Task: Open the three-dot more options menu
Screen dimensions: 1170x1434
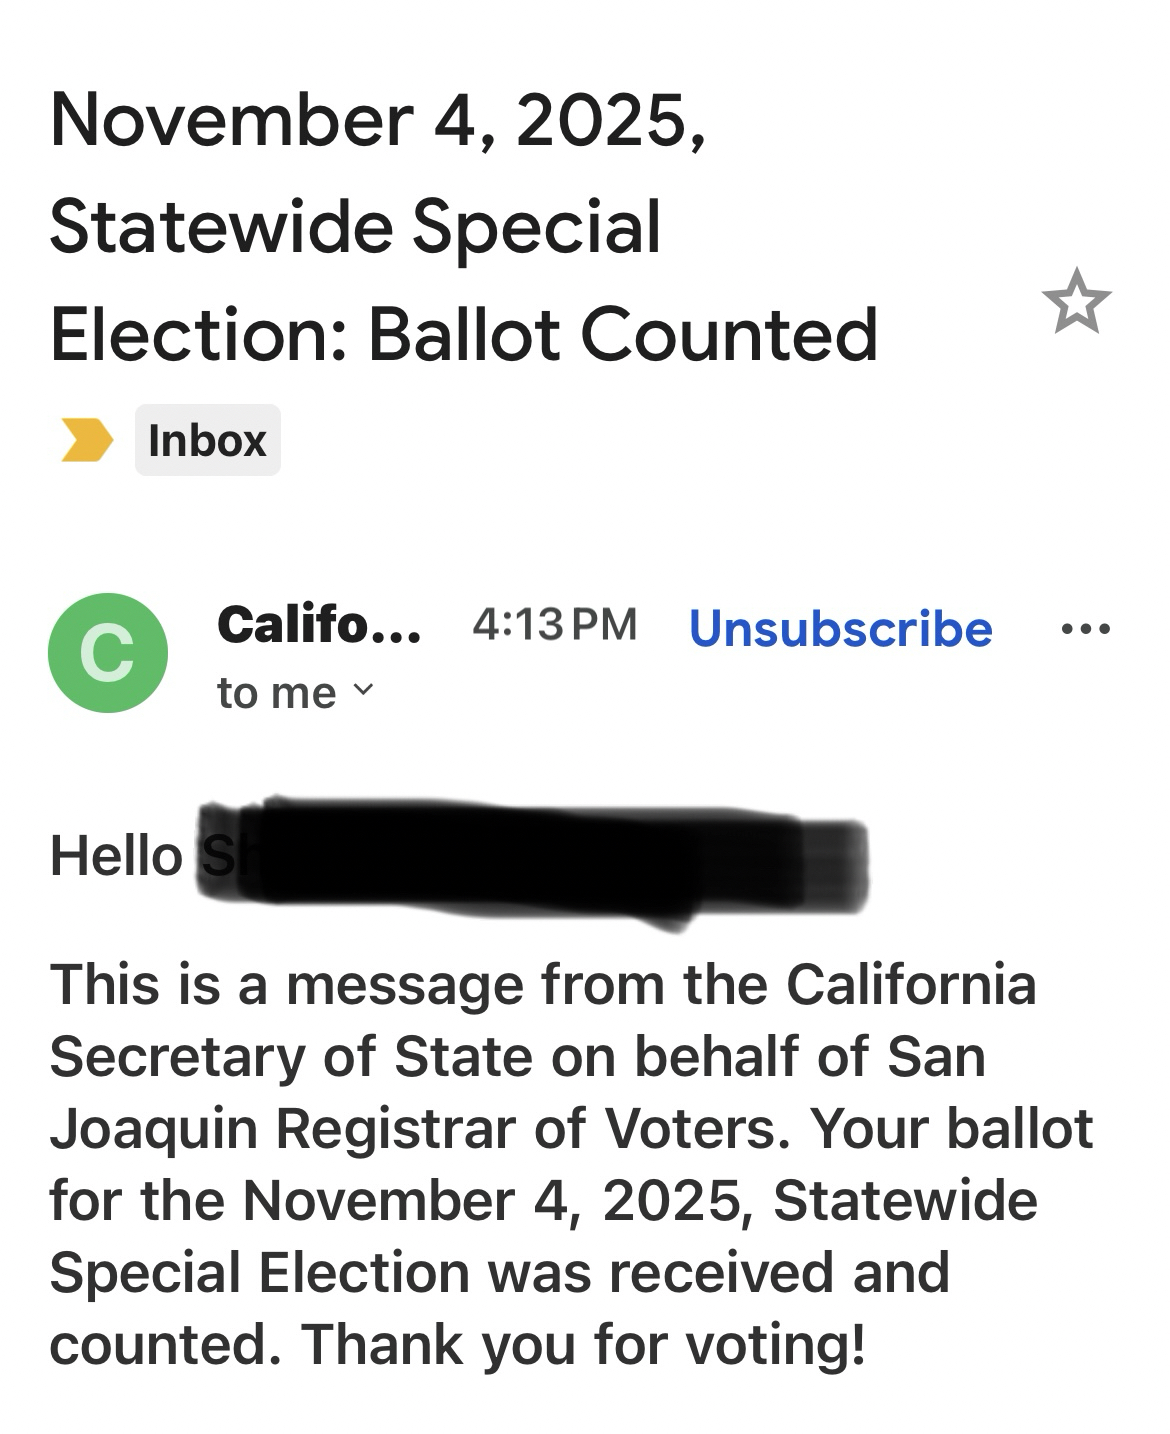Action: click(1086, 629)
